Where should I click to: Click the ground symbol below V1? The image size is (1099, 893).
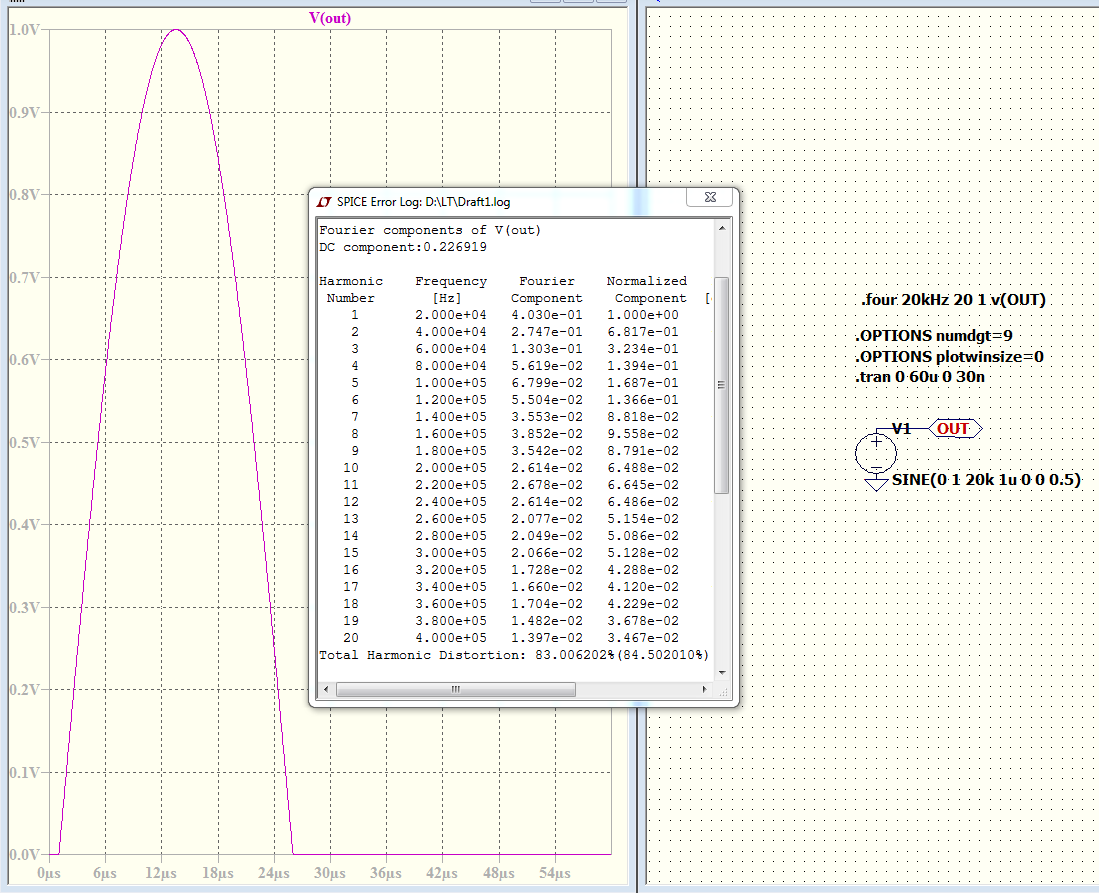[876, 484]
